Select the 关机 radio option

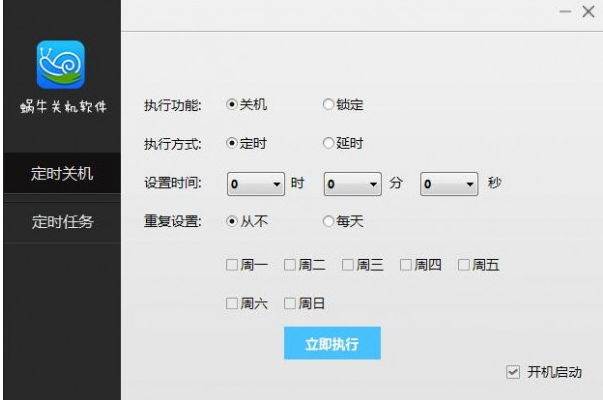point(232,104)
